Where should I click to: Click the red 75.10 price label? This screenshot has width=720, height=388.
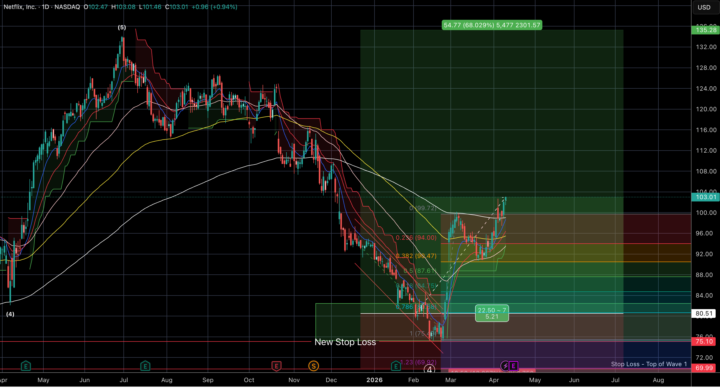point(704,342)
